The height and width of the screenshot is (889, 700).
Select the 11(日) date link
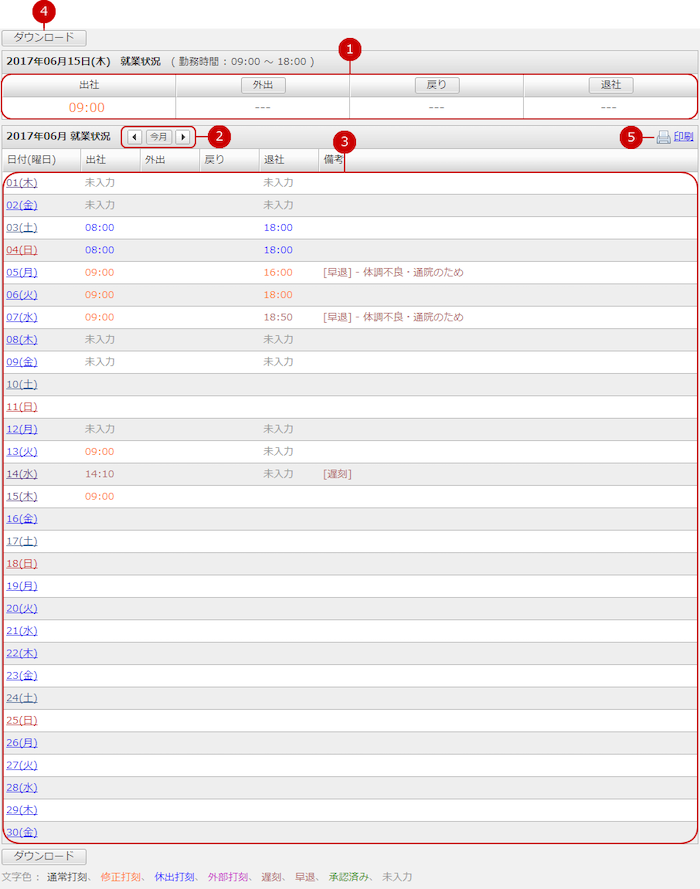(22, 407)
